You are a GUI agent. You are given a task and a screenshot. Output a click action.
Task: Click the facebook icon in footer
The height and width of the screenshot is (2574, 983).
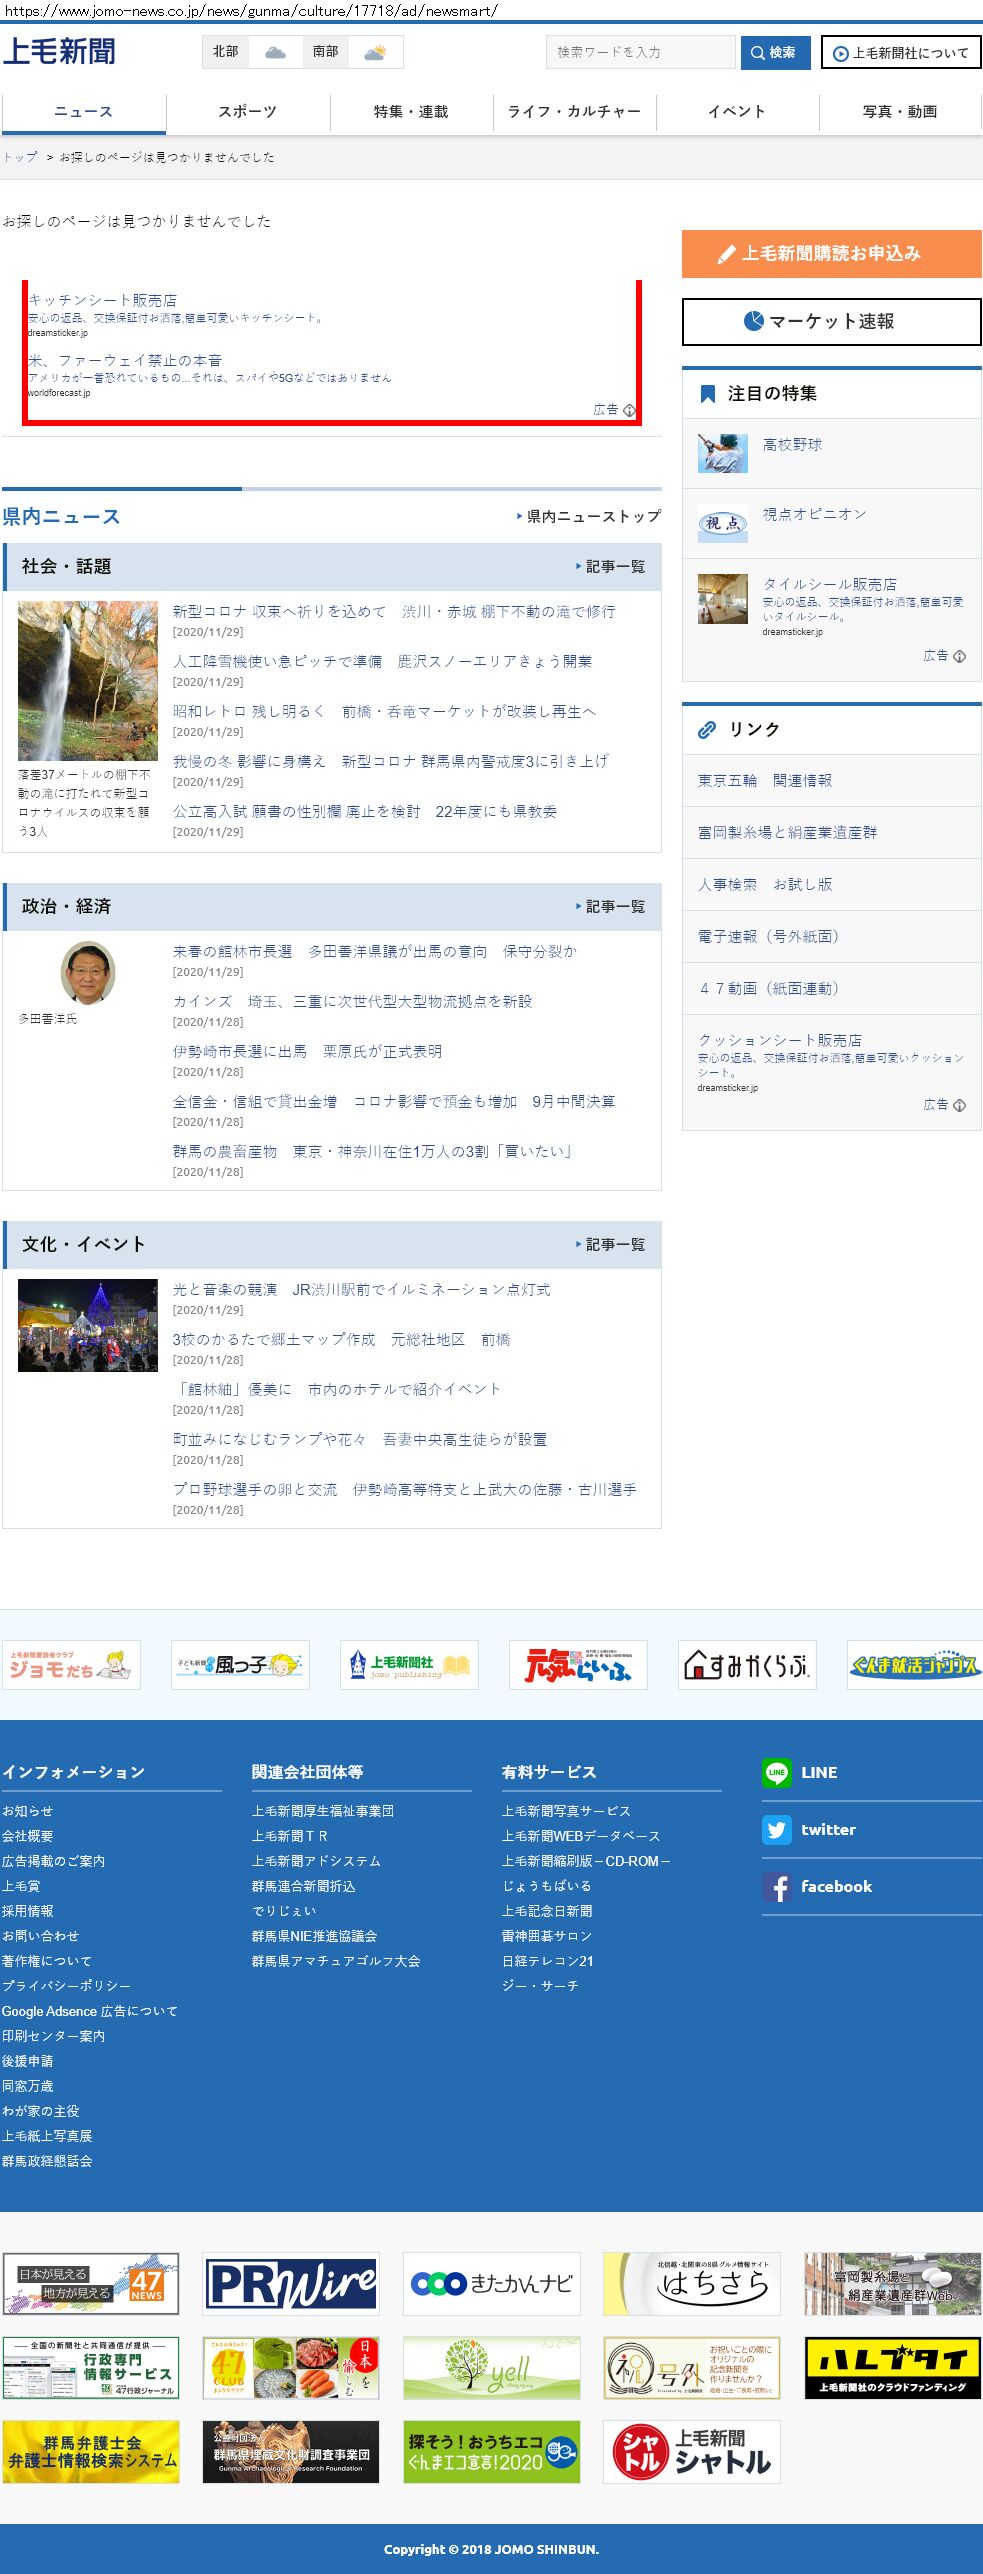coord(776,1886)
